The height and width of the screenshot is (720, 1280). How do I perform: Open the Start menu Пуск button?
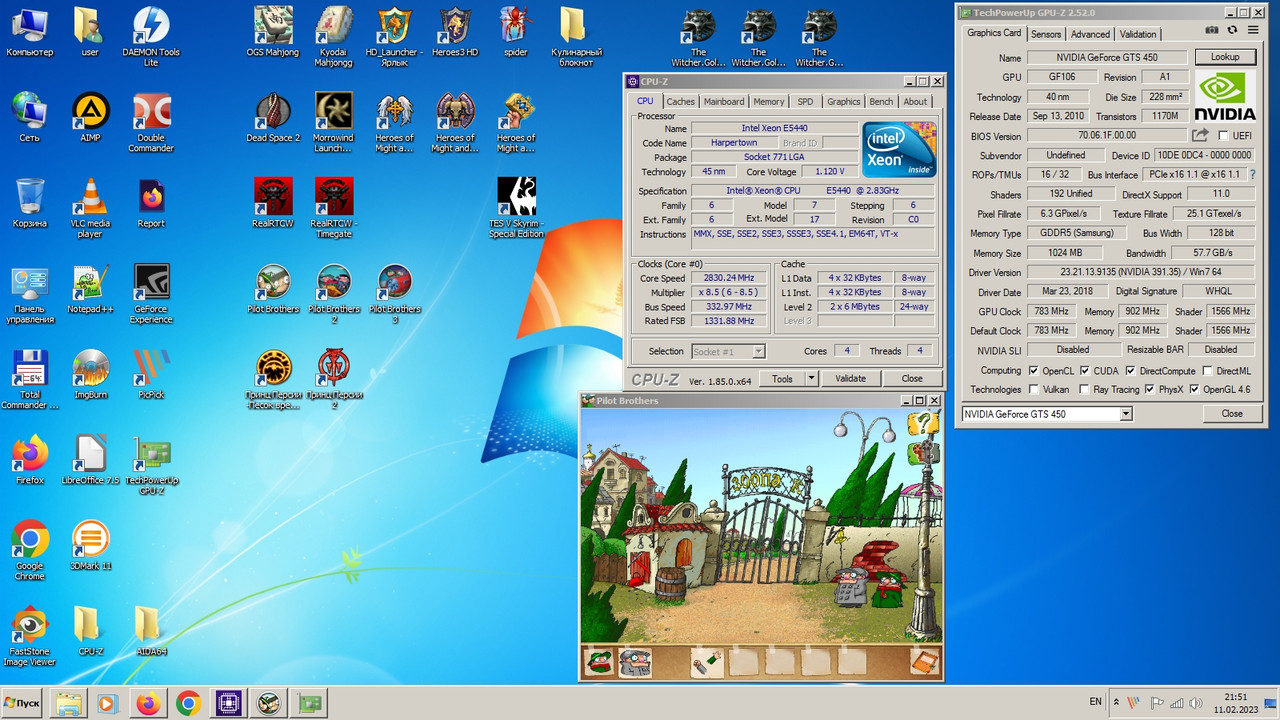[22, 703]
